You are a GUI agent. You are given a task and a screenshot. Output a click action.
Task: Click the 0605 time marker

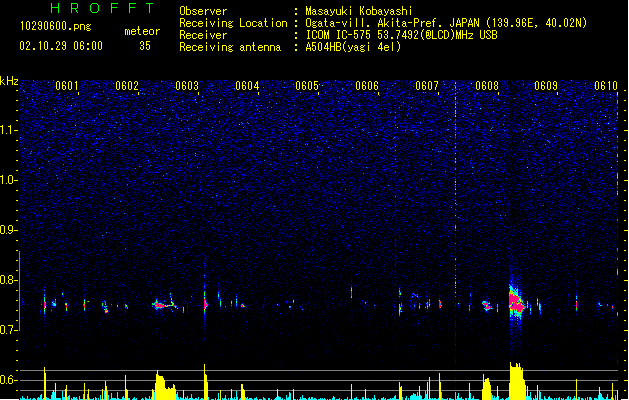307,86
